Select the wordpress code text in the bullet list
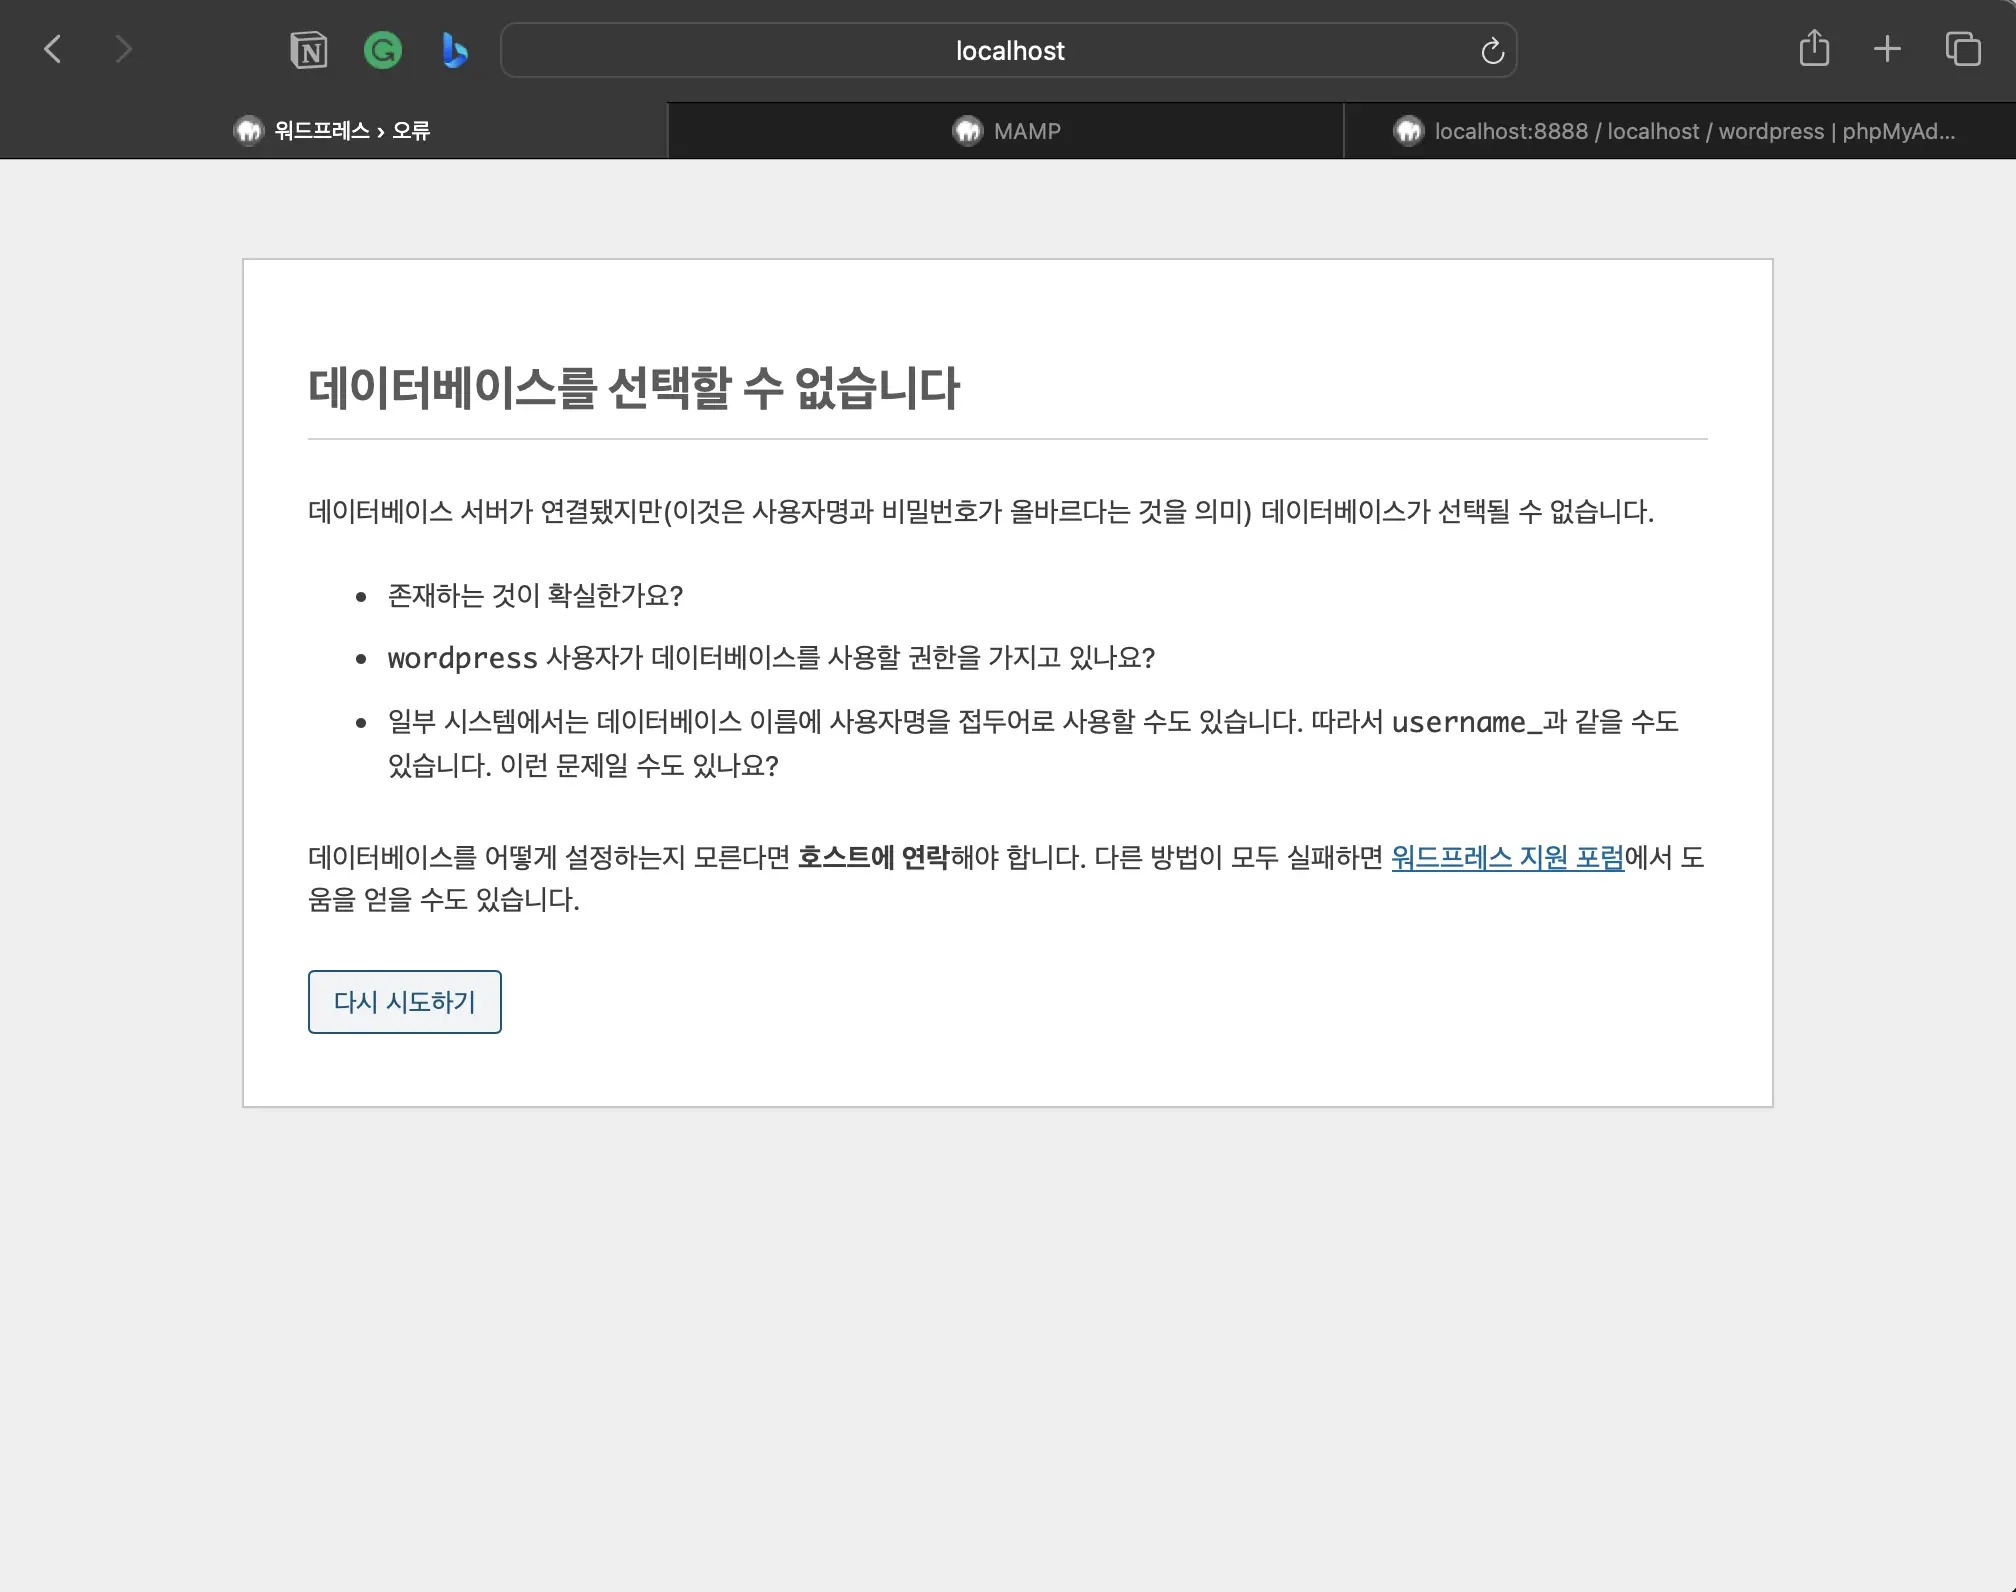This screenshot has width=2016, height=1592. [461, 658]
